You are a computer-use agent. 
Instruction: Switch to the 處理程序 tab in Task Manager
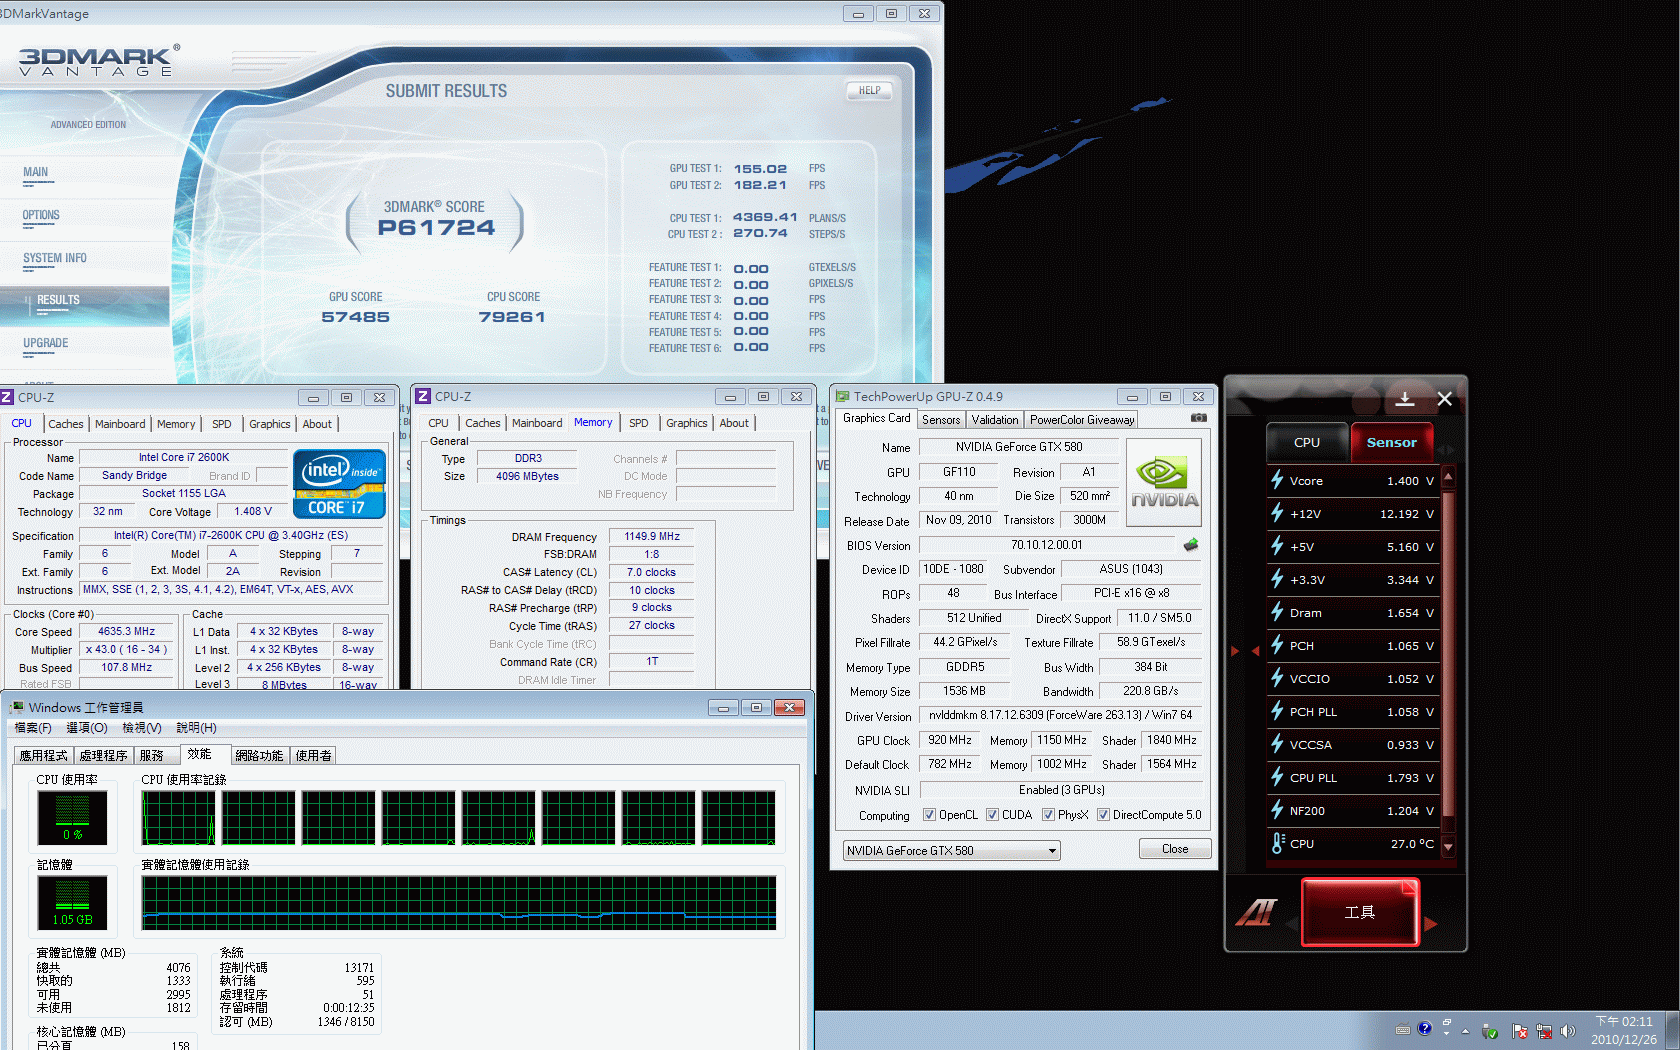click(x=104, y=756)
